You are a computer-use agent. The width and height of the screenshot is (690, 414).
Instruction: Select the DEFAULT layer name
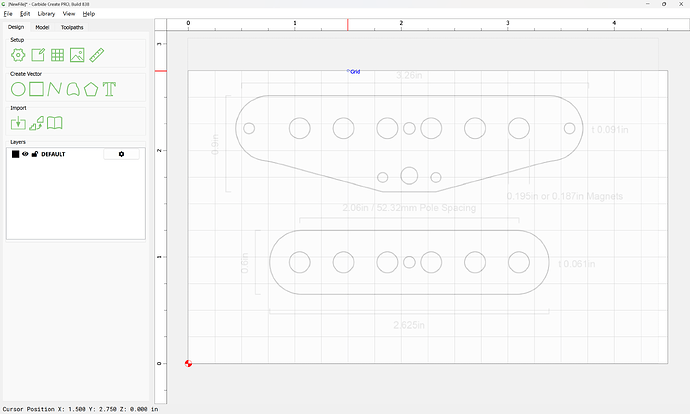(x=53, y=154)
